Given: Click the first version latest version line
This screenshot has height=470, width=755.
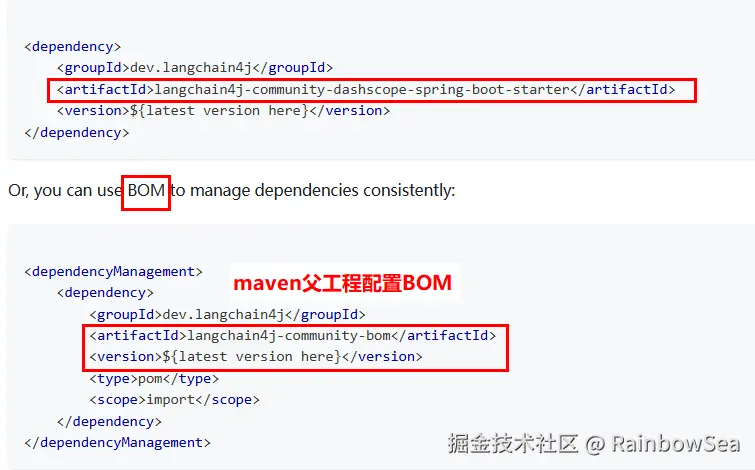Looking at the screenshot, I should [x=223, y=111].
